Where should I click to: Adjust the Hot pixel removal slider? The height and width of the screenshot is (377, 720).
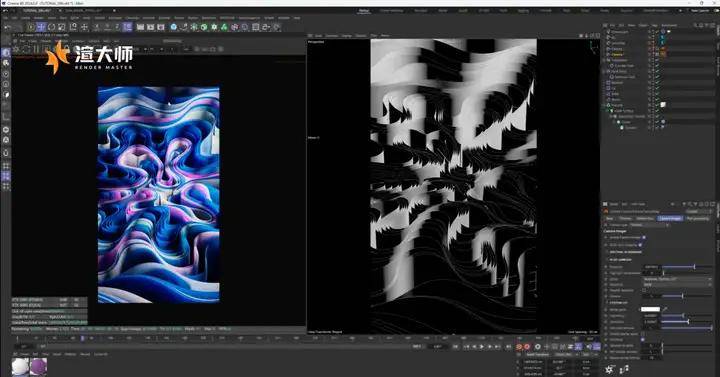687,328
